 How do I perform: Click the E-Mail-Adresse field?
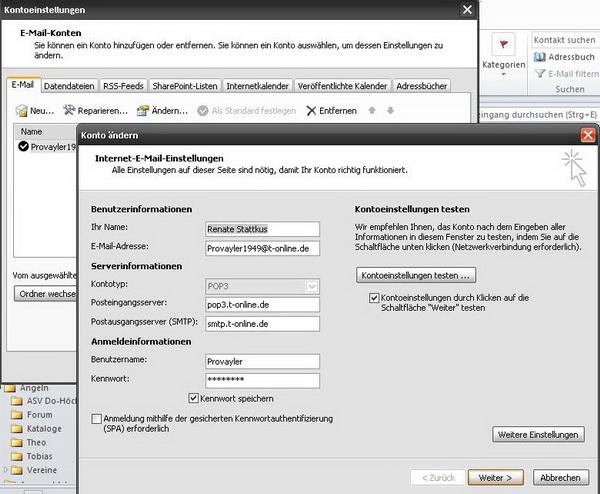pyautogui.click(x=262, y=248)
